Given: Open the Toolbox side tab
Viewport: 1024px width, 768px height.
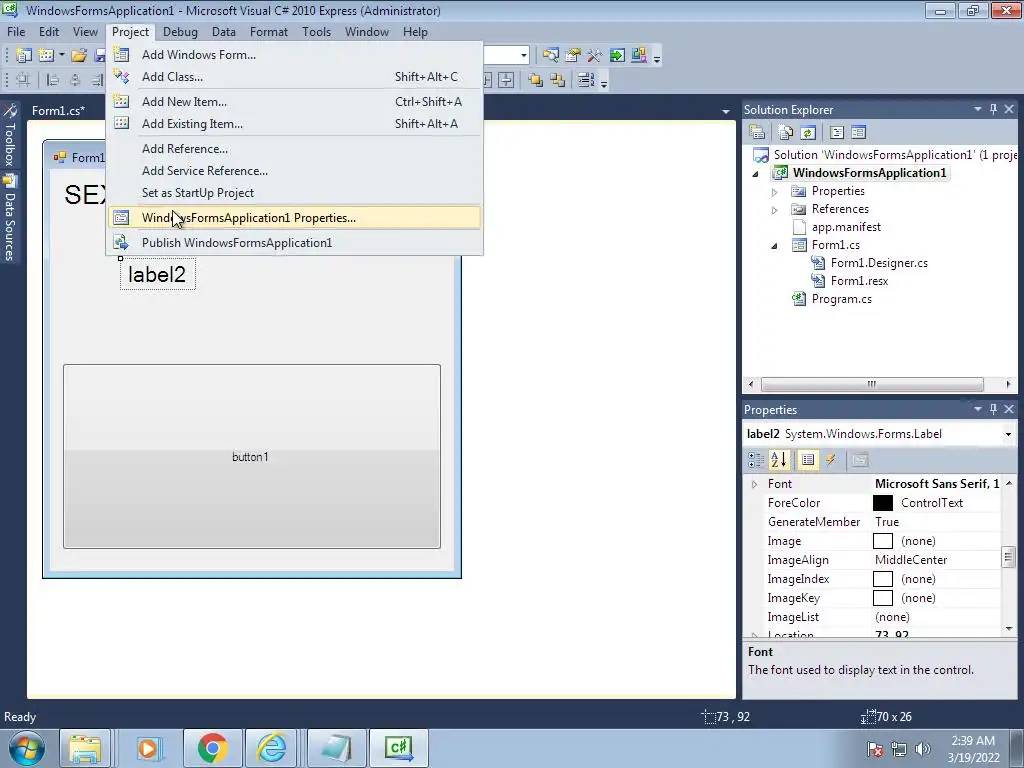Looking at the screenshot, I should (x=10, y=136).
